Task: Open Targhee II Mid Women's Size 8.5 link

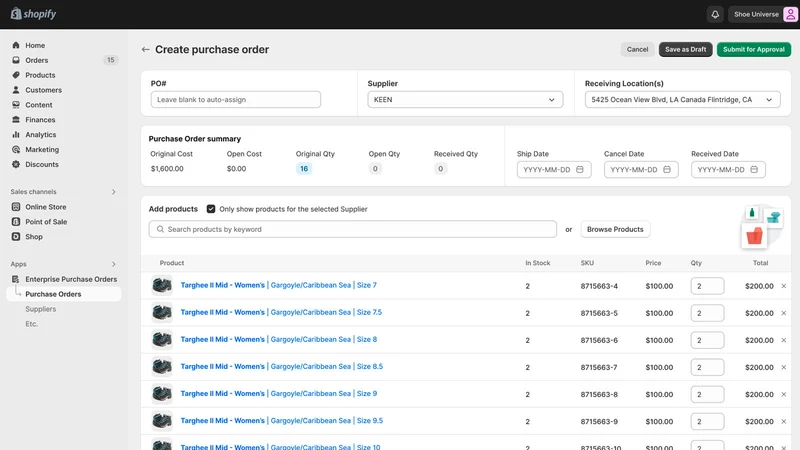Action: click(282, 366)
